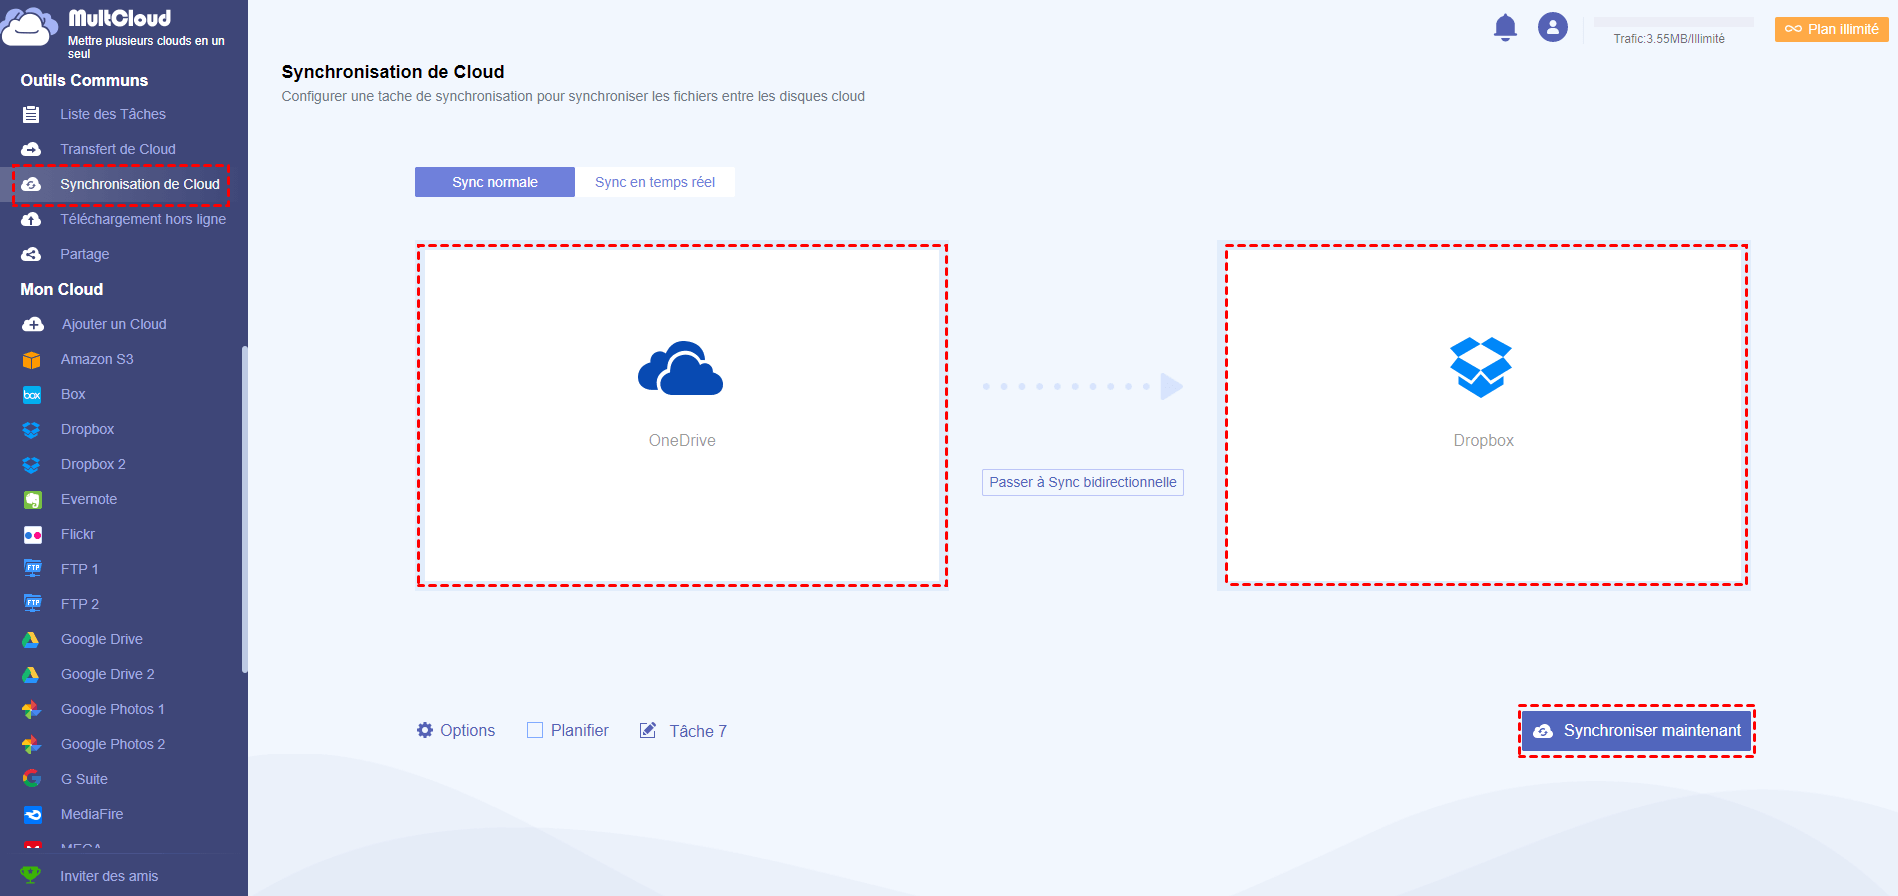This screenshot has width=1898, height=896.
Task: Select the OneDrive cloud icon as source
Action: (x=681, y=369)
